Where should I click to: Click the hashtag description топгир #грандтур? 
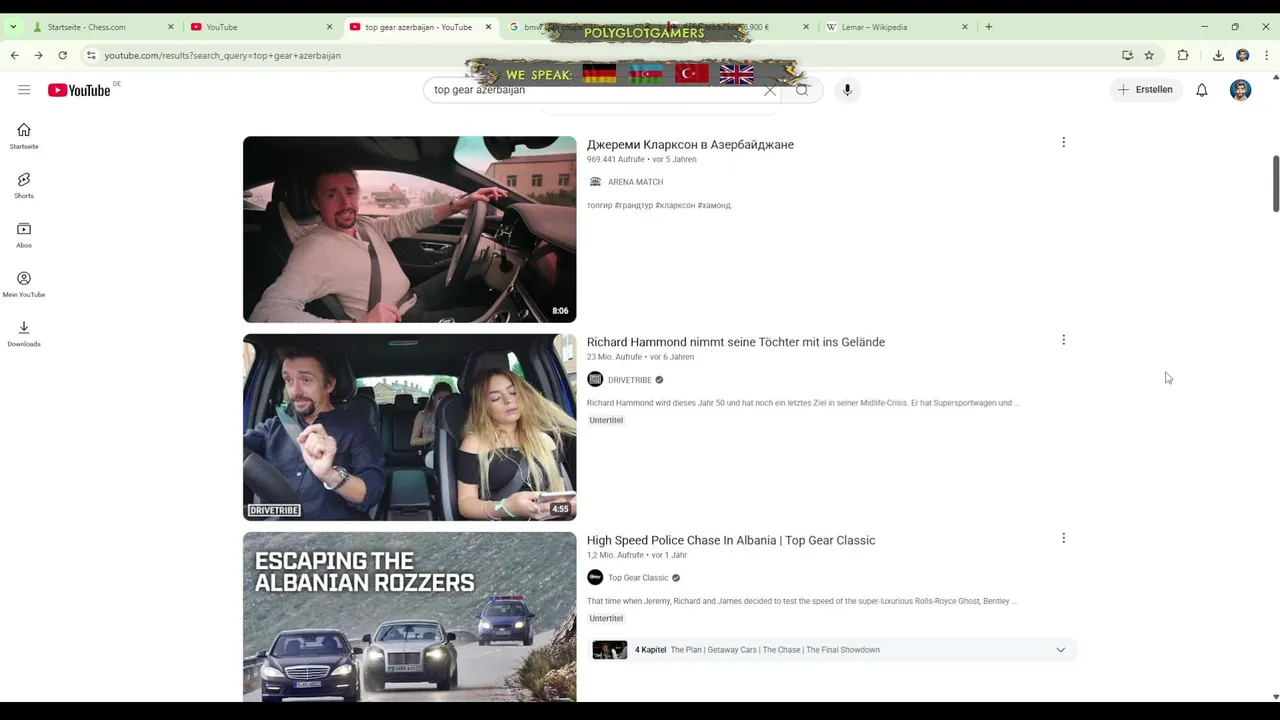click(x=659, y=205)
